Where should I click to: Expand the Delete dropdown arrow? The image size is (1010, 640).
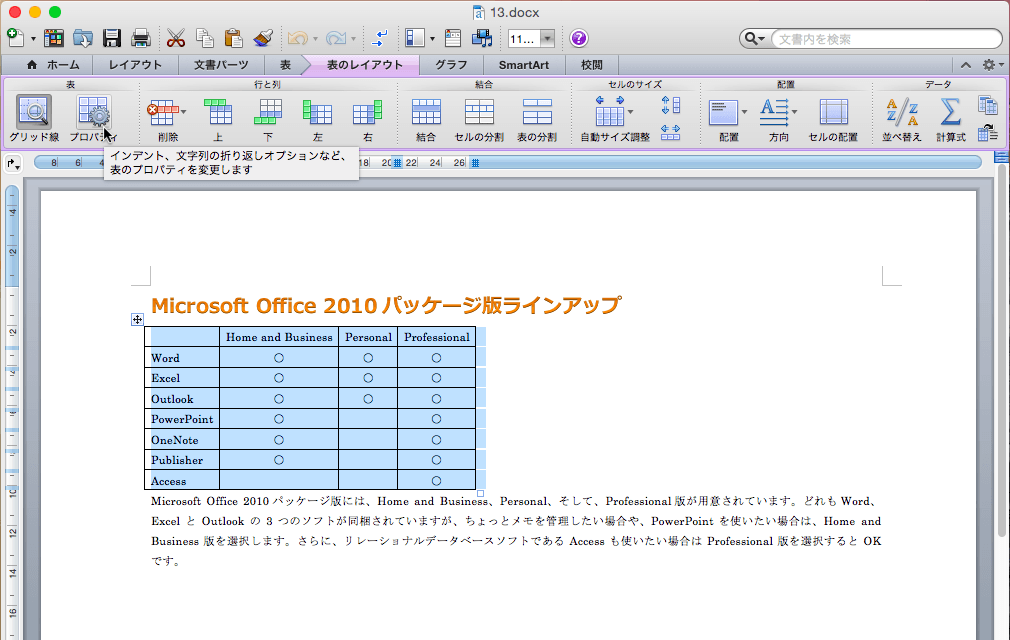click(184, 112)
